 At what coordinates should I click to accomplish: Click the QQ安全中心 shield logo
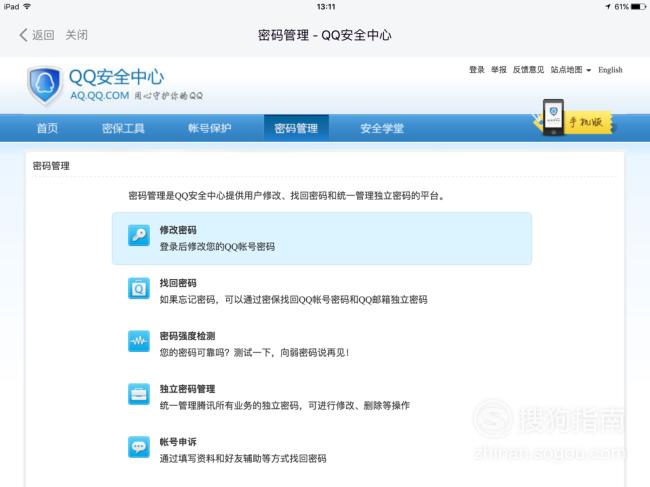[44, 86]
